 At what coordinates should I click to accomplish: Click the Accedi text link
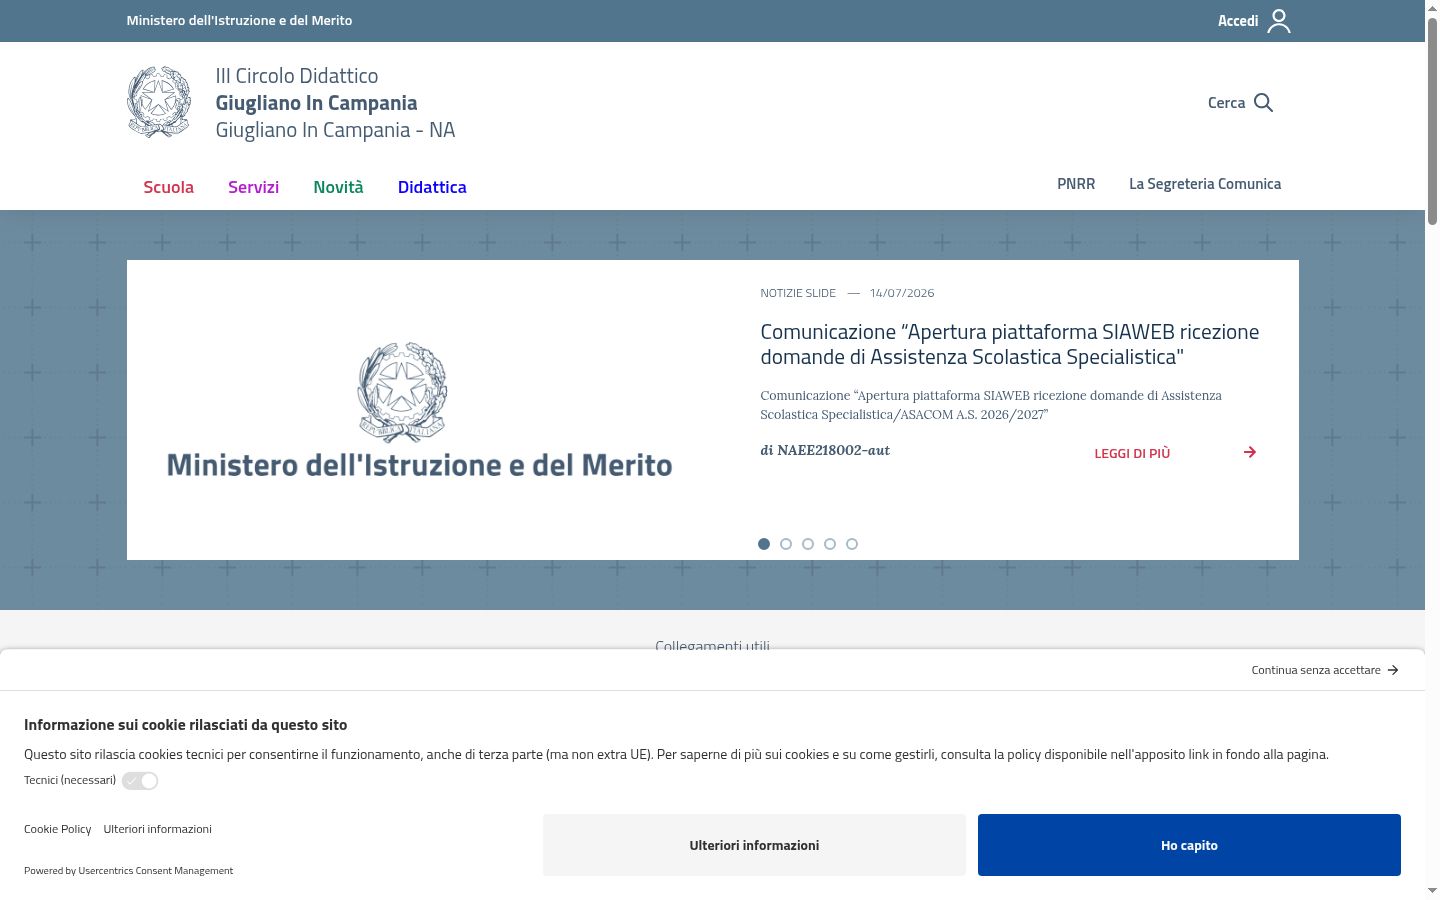pyautogui.click(x=1238, y=21)
